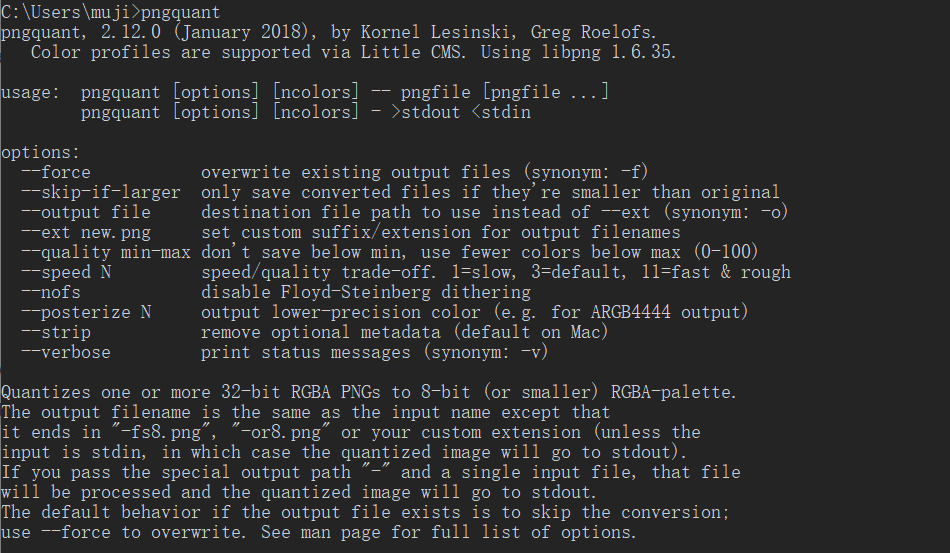Click the 'Floyd-Steinberg dithering' description
The height and width of the screenshot is (553, 950).
405,293
